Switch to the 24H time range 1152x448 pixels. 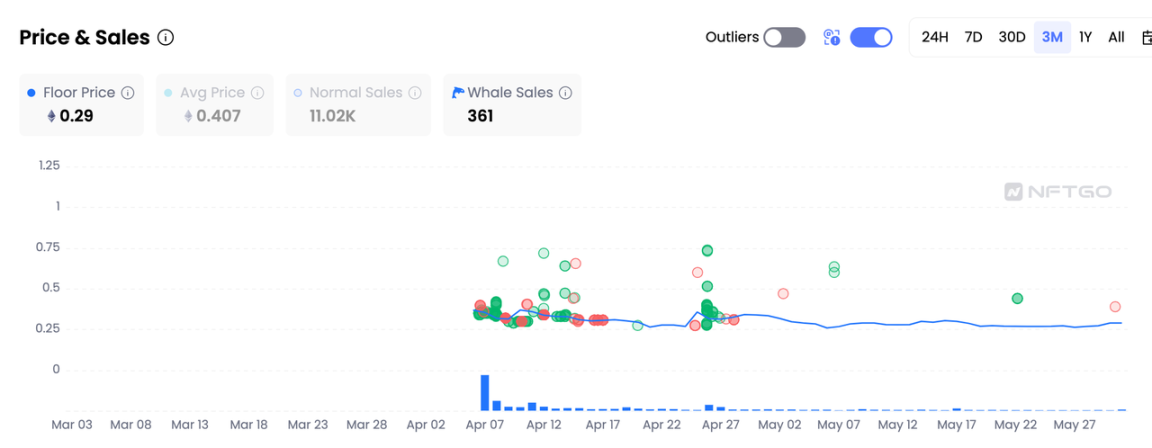tap(934, 38)
